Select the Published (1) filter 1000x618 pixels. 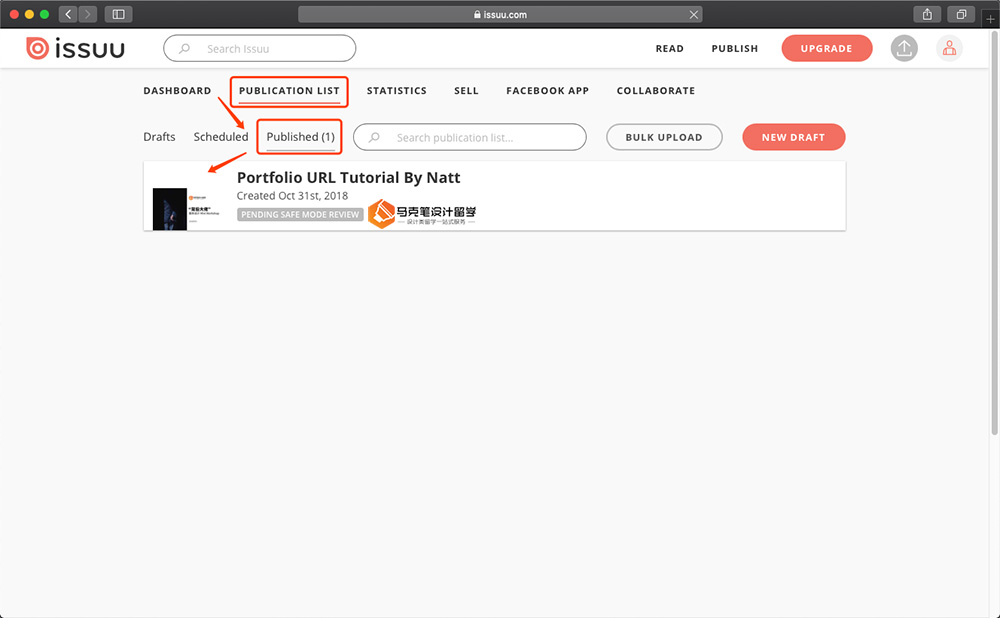pos(300,136)
